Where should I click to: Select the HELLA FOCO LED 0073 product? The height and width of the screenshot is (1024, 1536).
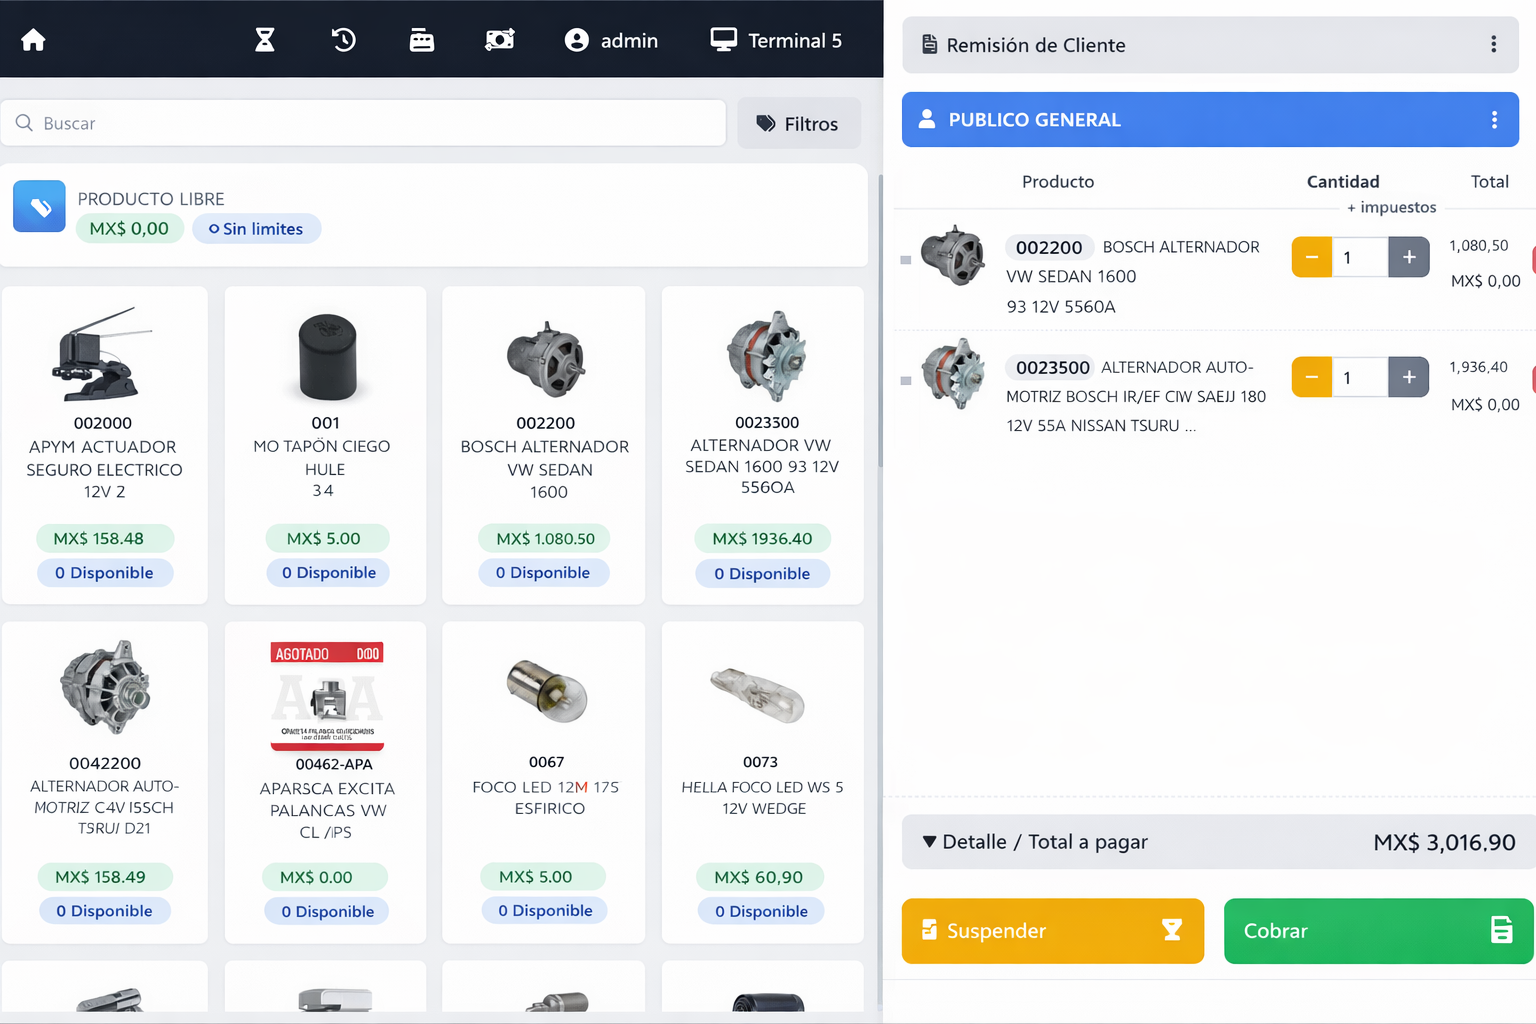tap(762, 782)
